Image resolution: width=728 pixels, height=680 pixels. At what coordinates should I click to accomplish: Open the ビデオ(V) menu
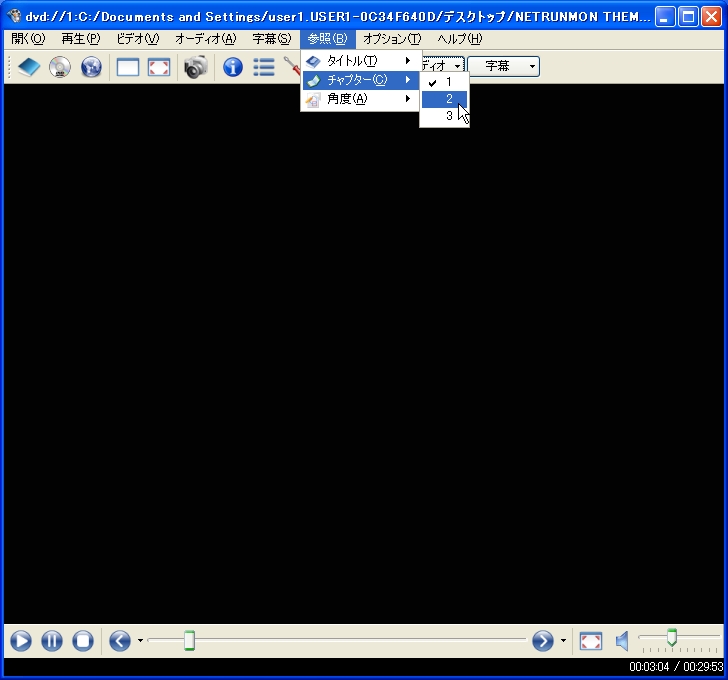137,39
